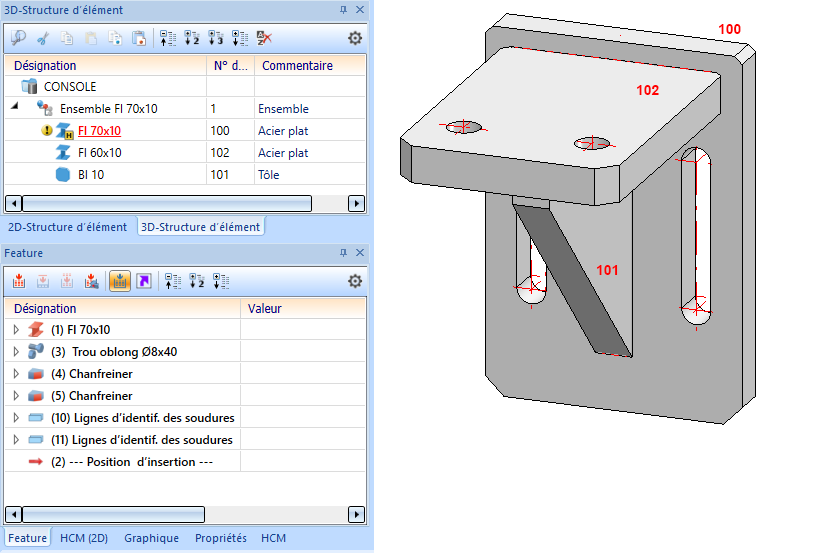
Task: Select the Feature bottom tab
Action: click(28, 538)
